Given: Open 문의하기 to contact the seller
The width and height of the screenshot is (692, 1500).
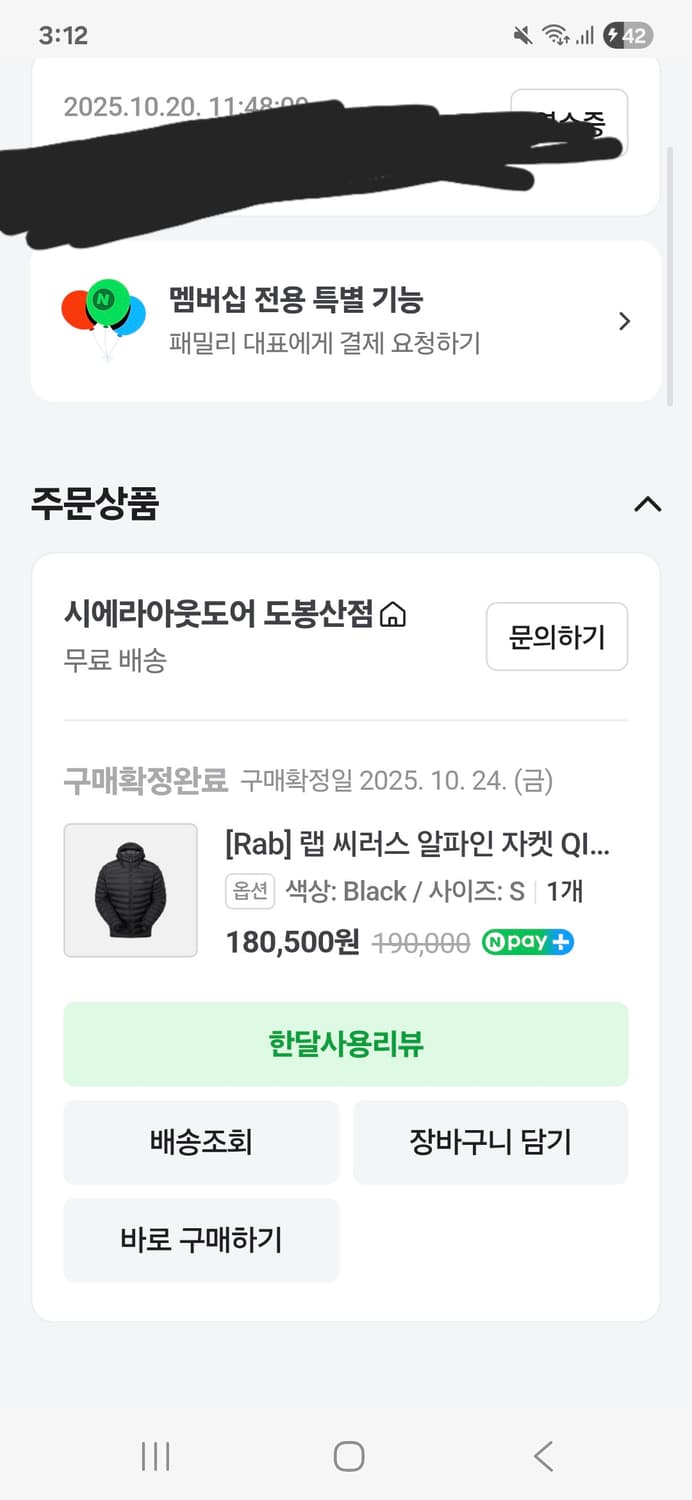Looking at the screenshot, I should pos(556,637).
